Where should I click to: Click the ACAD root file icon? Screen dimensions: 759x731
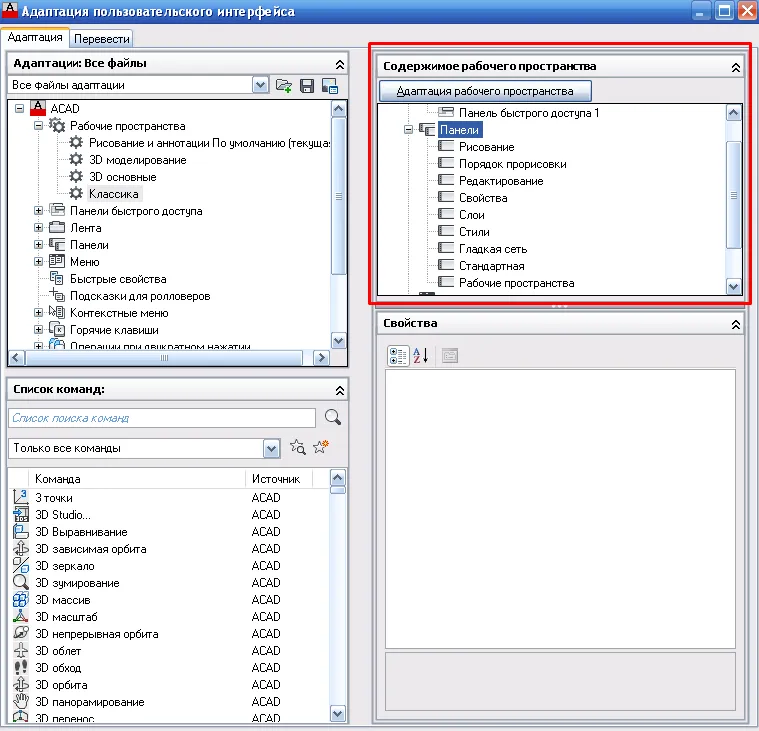[38, 108]
